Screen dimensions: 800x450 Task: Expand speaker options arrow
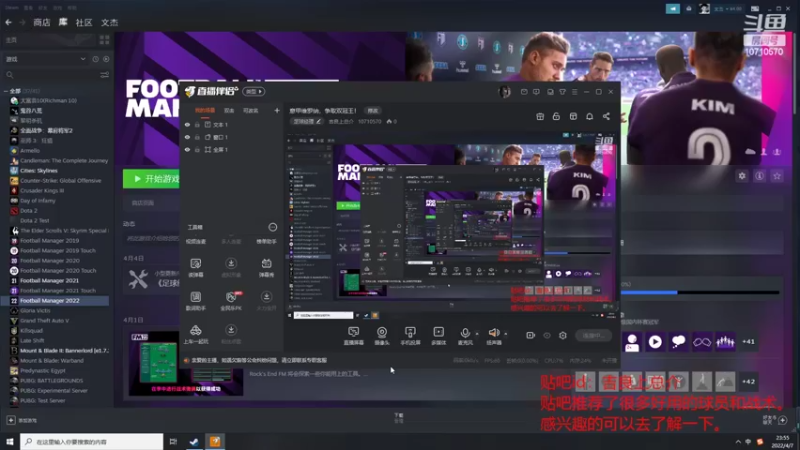tap(506, 334)
